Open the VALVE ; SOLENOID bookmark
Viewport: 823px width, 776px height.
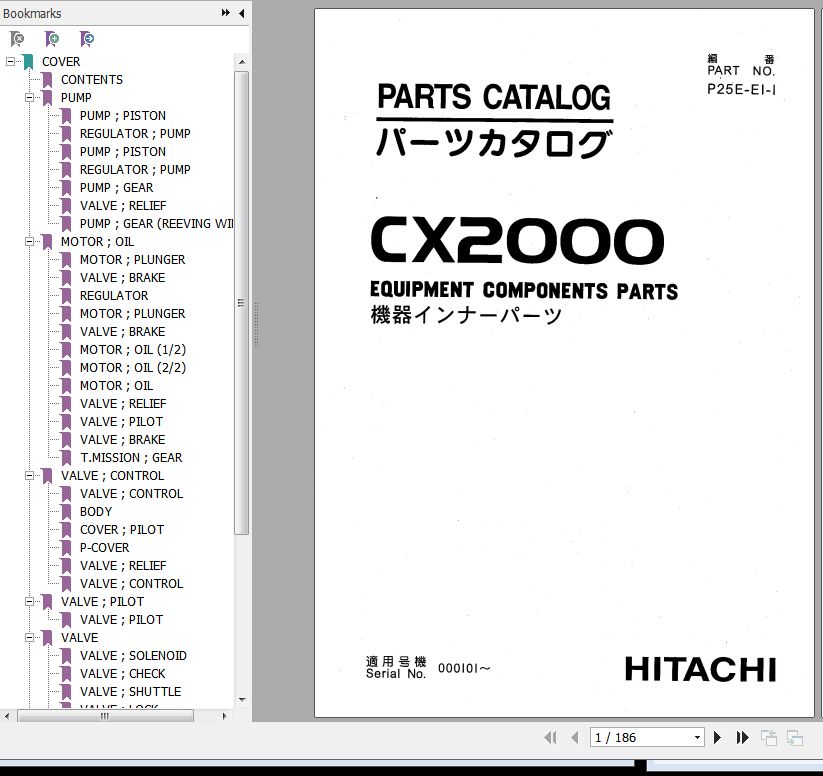coord(133,656)
